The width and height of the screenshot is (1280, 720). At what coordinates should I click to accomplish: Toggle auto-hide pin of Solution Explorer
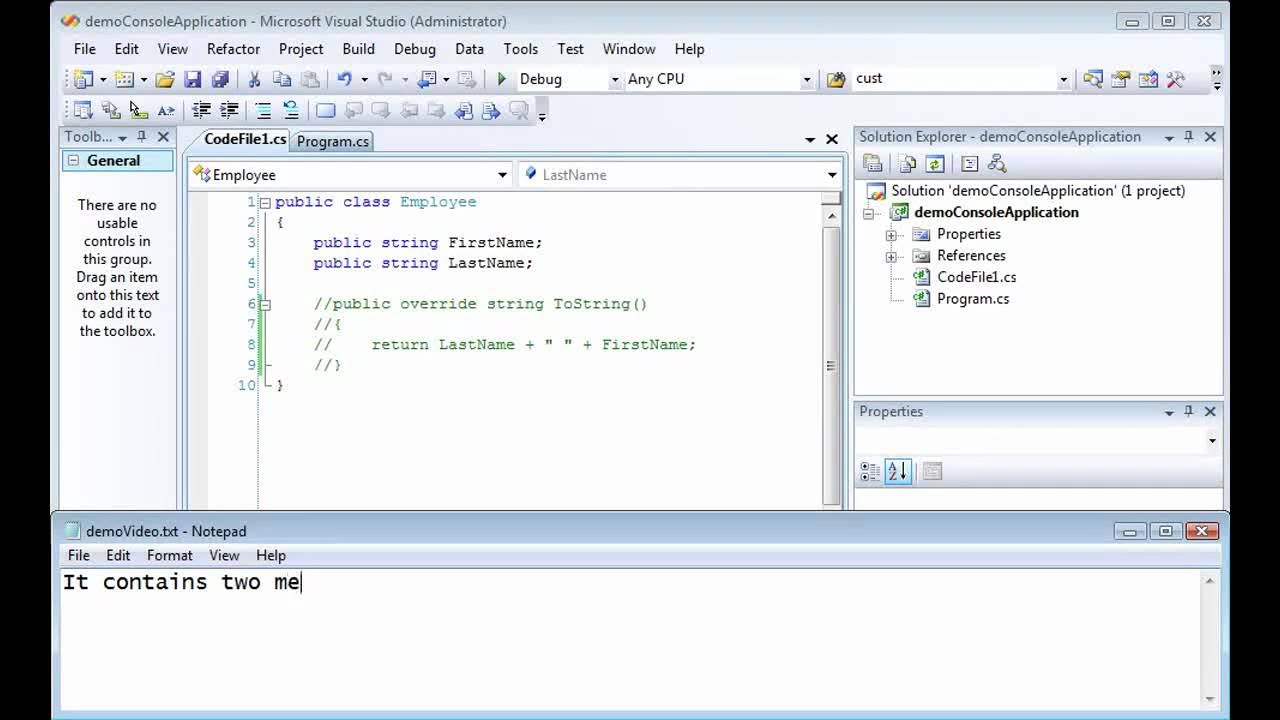1188,137
